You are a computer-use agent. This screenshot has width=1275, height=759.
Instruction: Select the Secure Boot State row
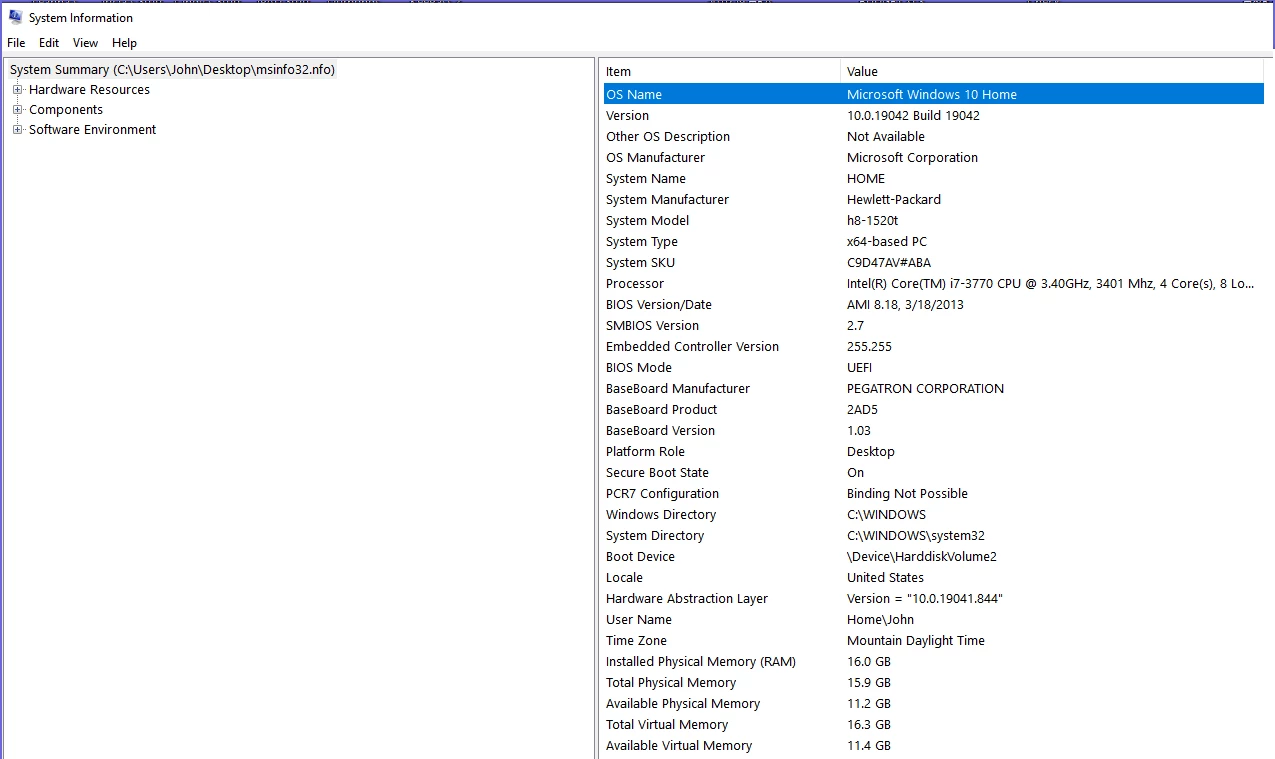[x=933, y=472]
